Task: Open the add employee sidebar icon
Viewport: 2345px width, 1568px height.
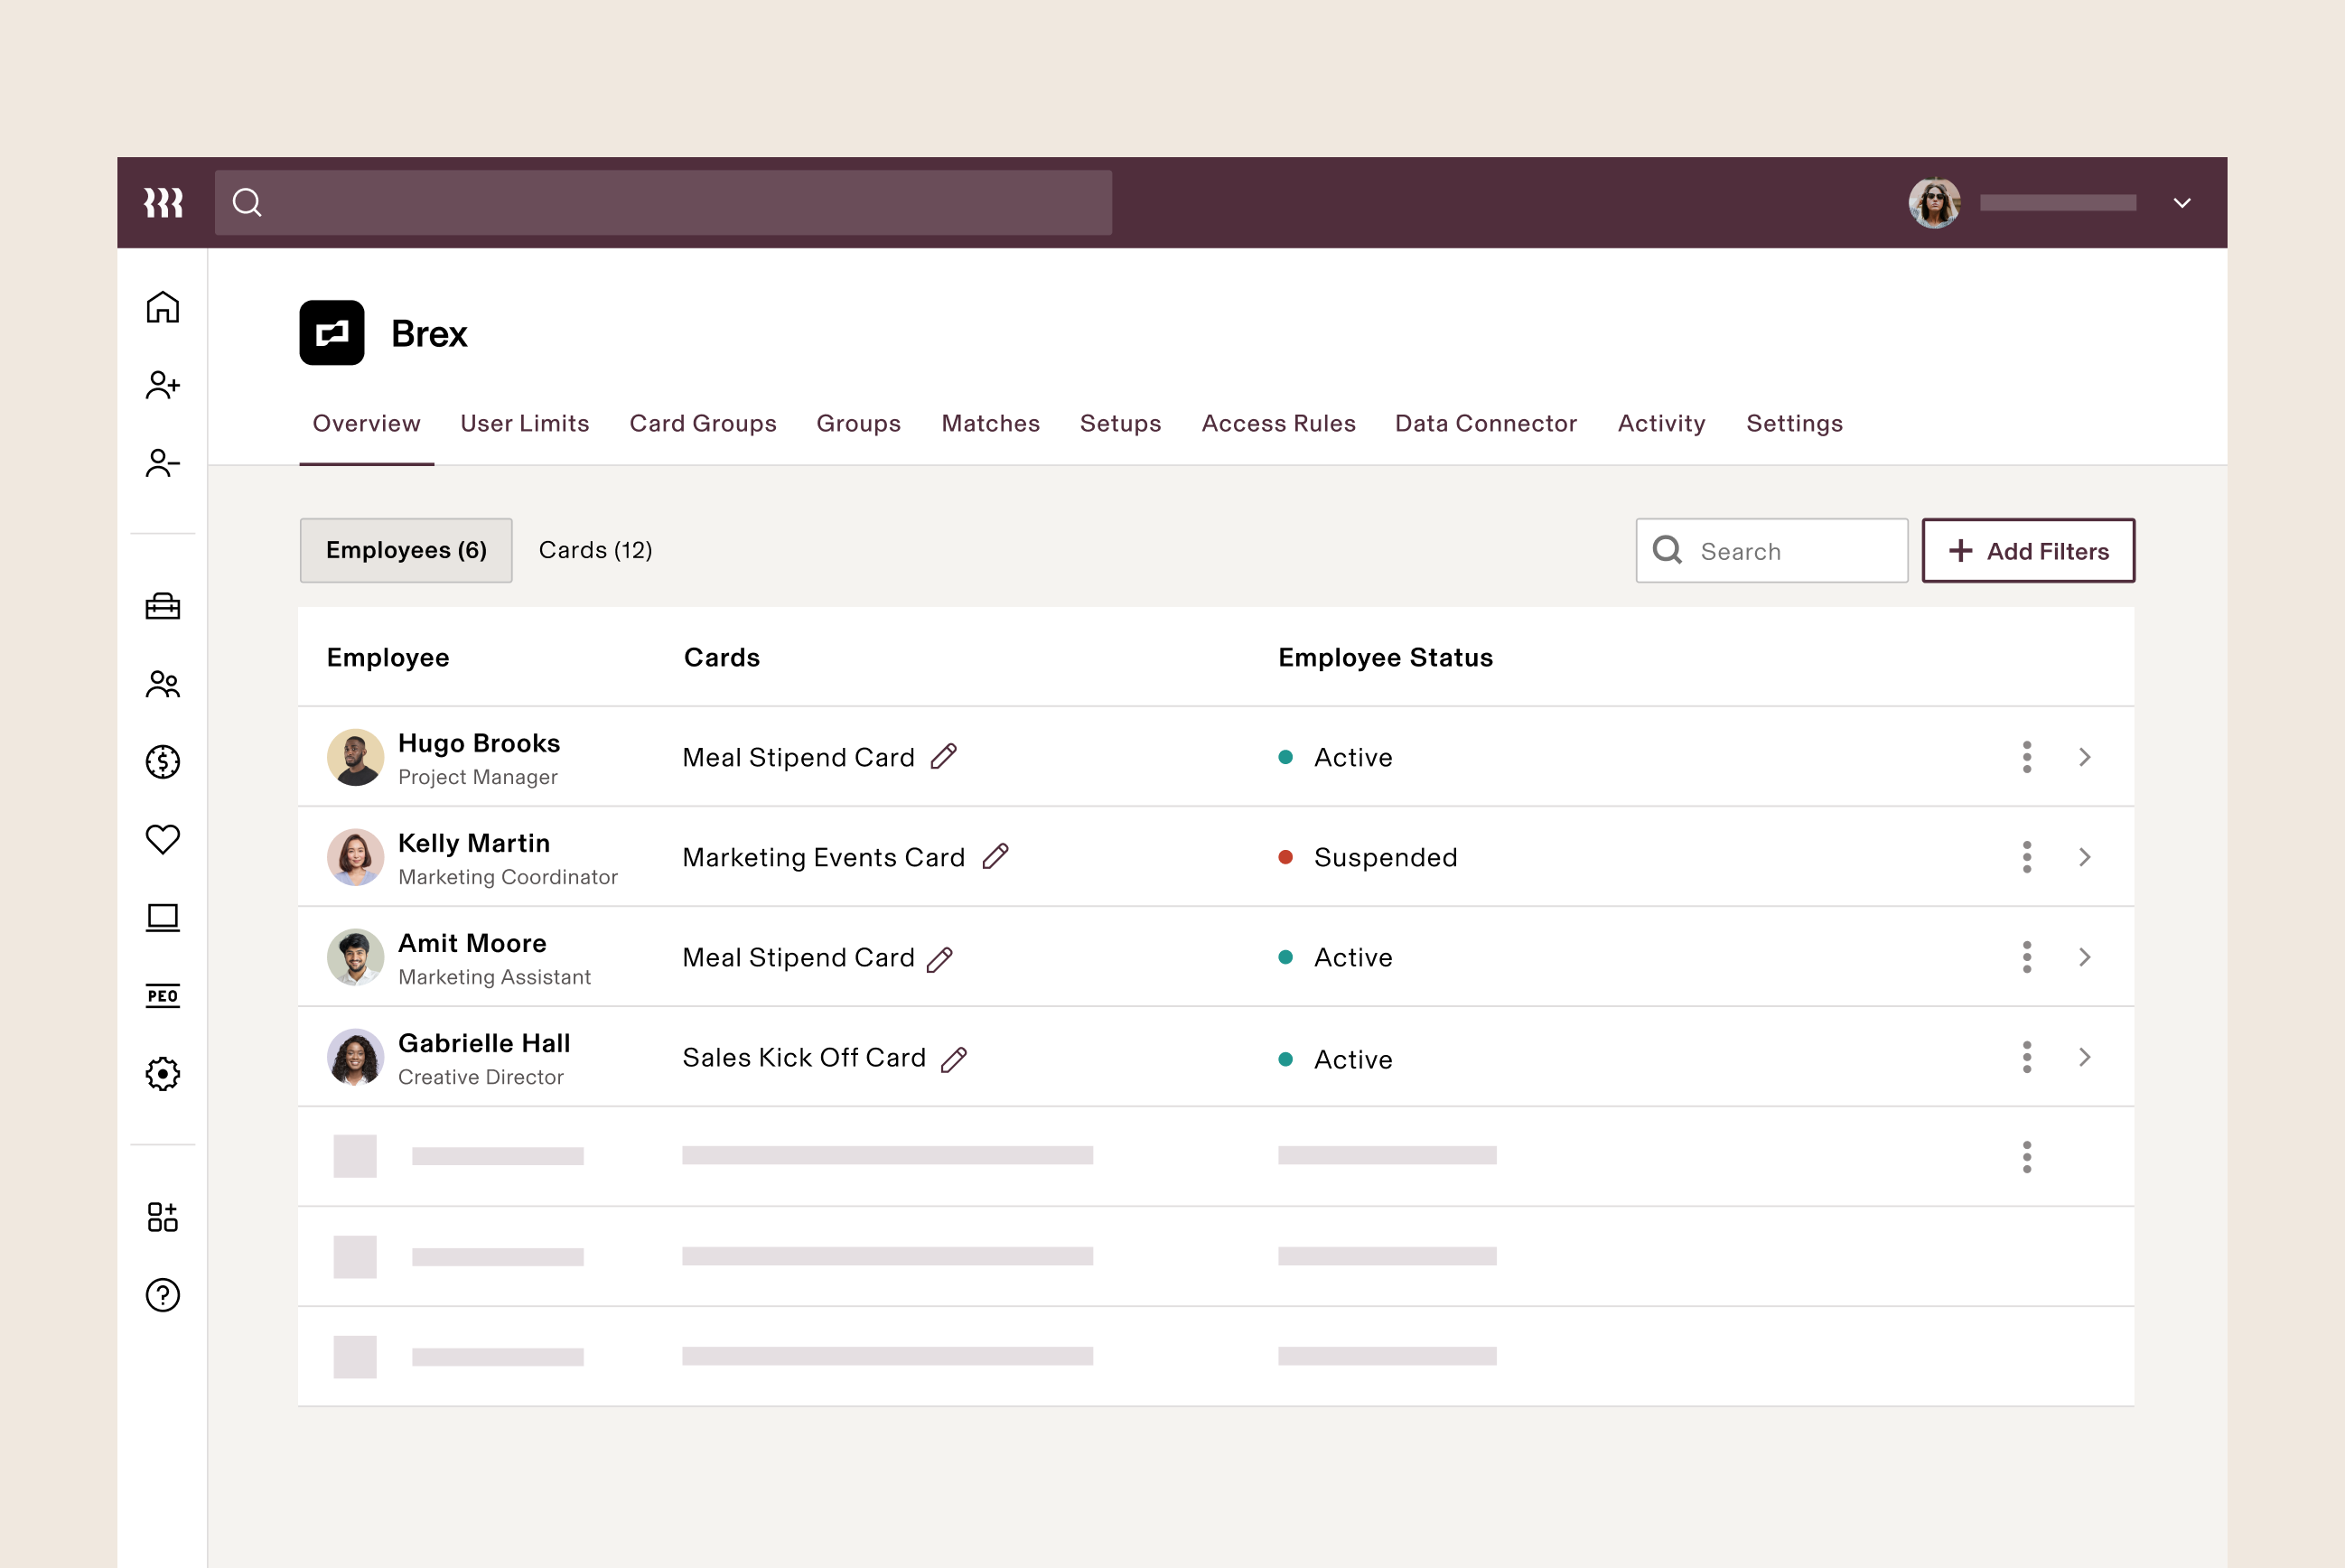Action: [x=162, y=385]
